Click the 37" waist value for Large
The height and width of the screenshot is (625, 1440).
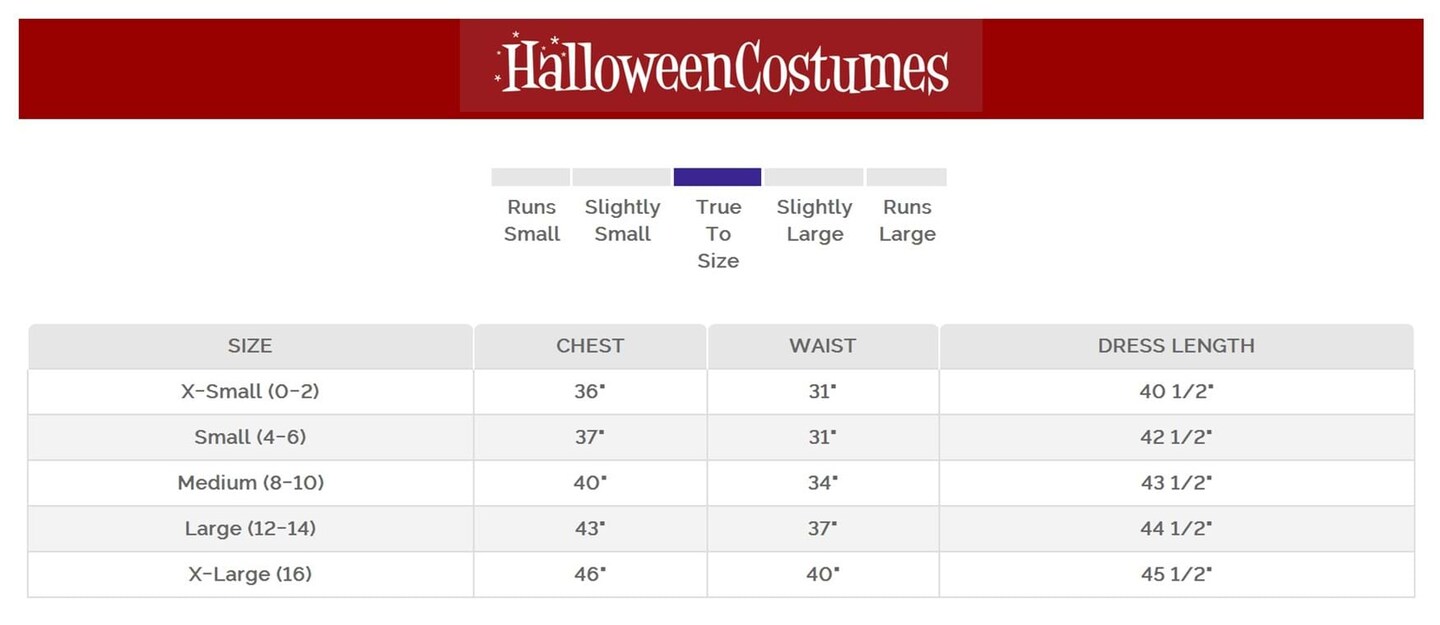tap(822, 528)
